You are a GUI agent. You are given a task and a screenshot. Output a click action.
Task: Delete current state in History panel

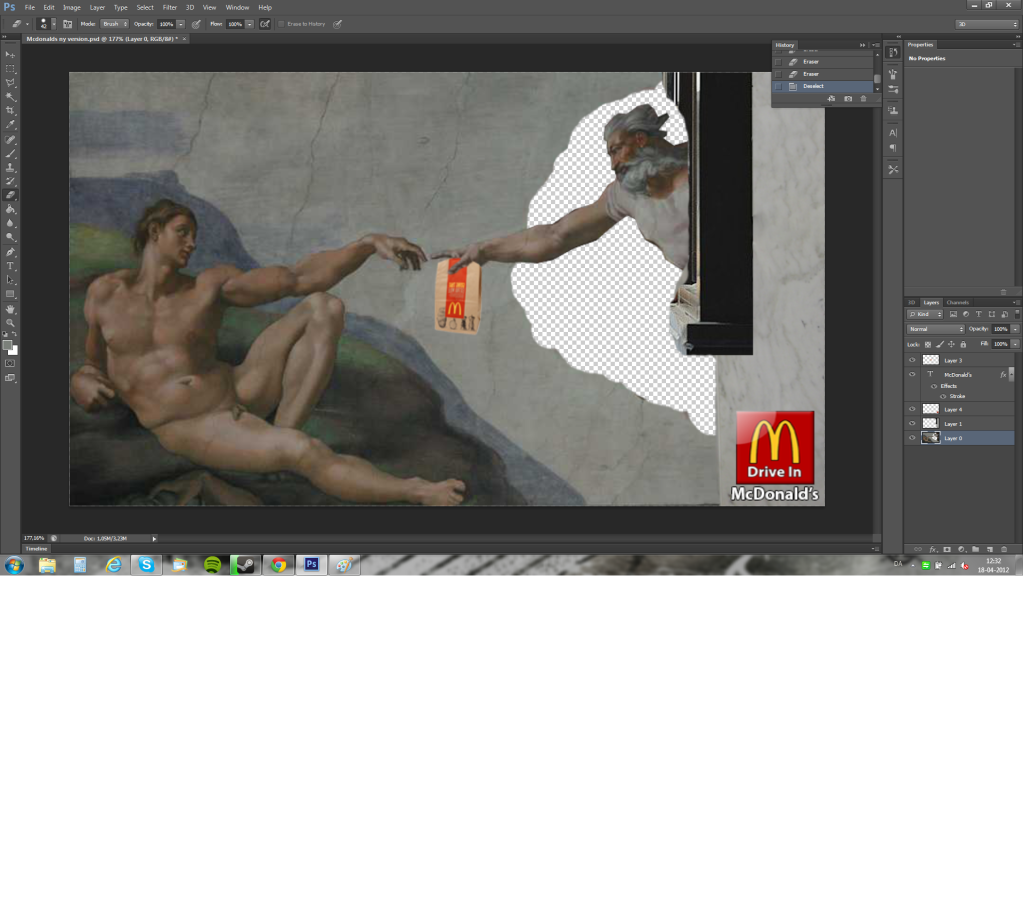pos(863,98)
